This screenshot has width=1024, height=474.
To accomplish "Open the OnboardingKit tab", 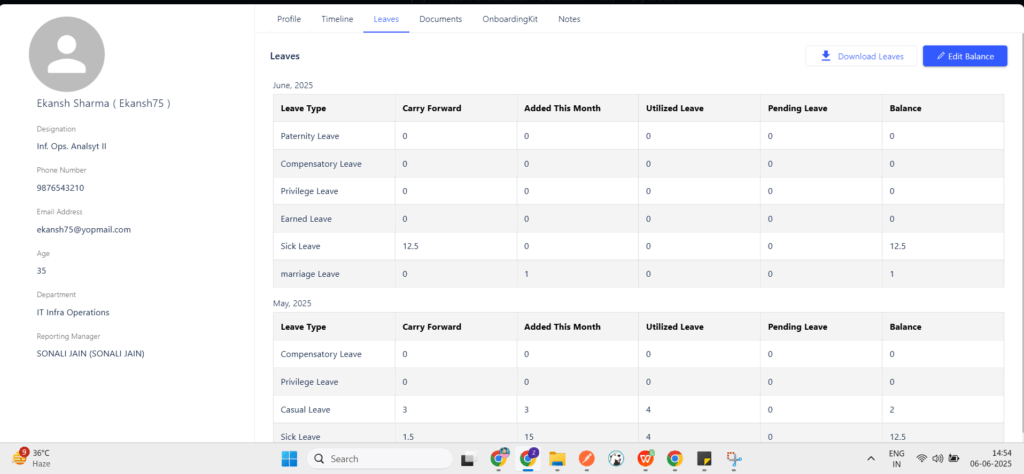I will point(510,19).
